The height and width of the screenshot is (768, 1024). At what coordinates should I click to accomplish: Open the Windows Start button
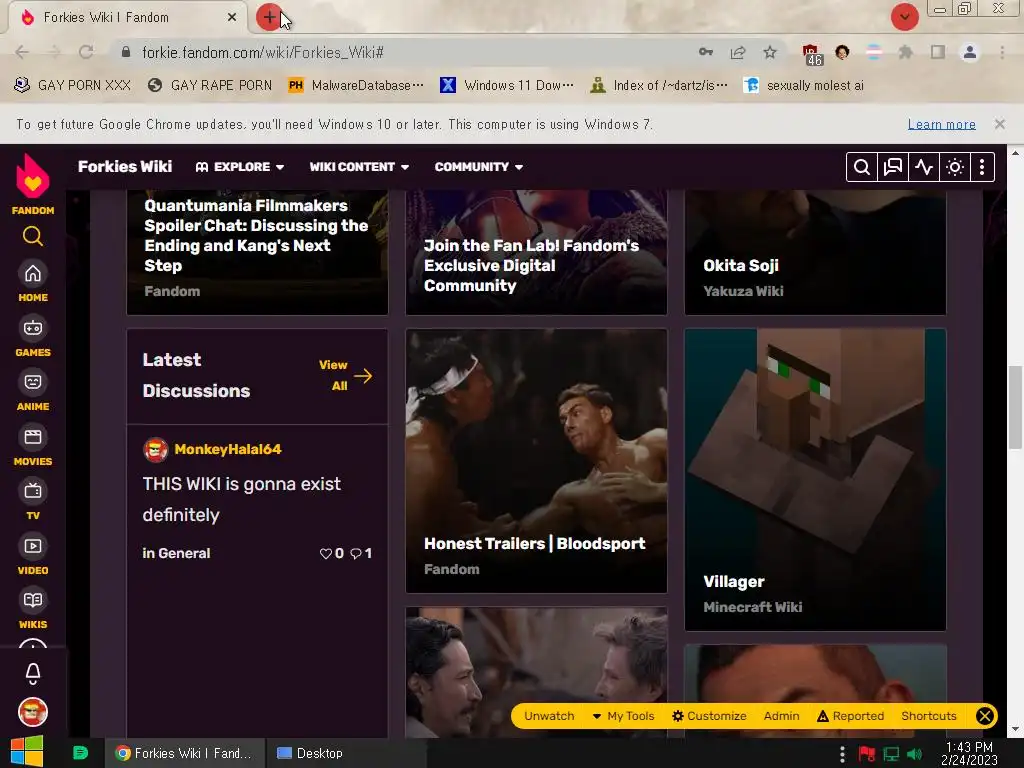pyautogui.click(x=27, y=752)
